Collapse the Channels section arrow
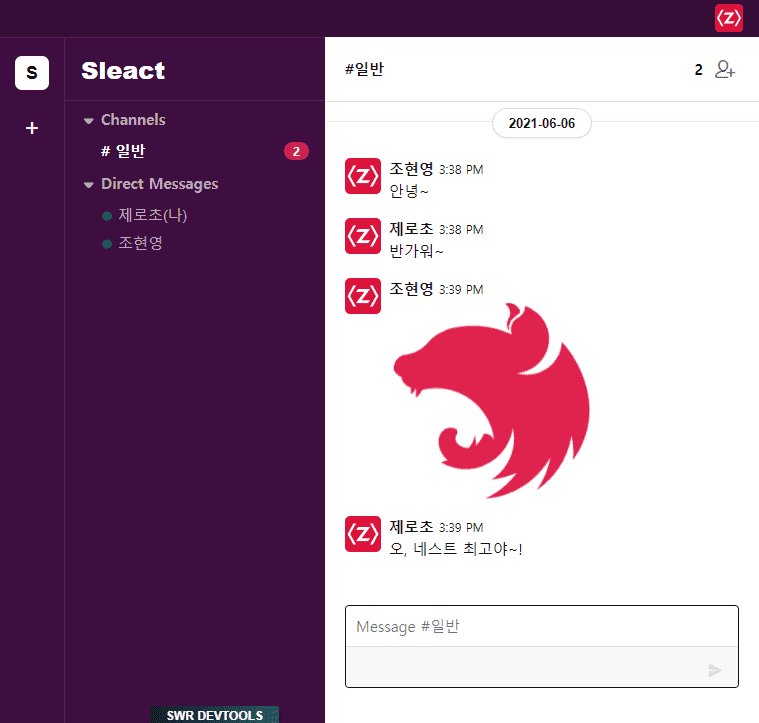Viewport: 759px width, 723px height. [88, 120]
